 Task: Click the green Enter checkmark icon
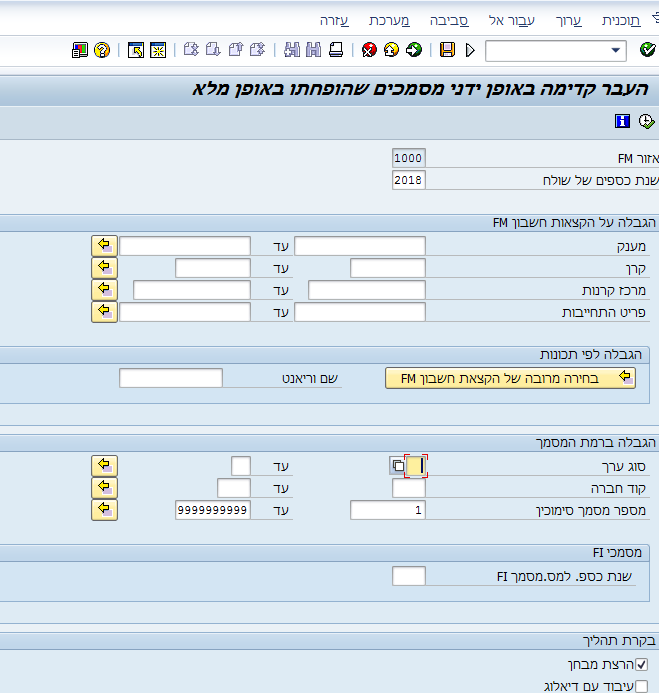pyautogui.click(x=647, y=50)
